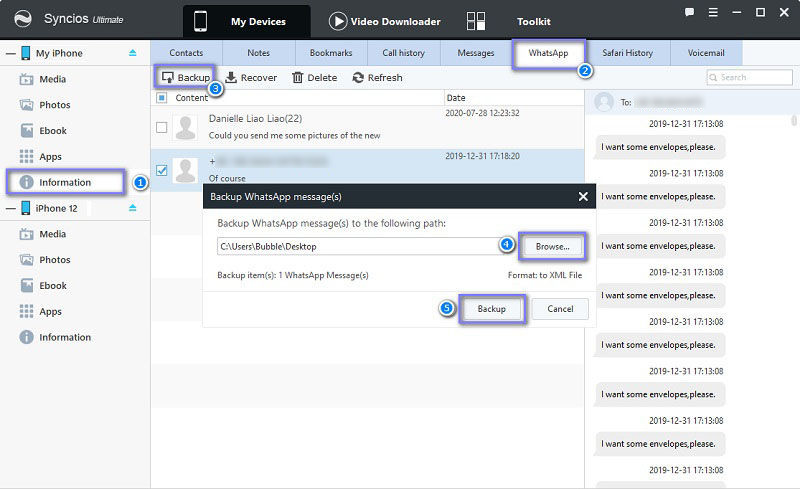Click the Backup toolbar button
The width and height of the screenshot is (800, 489).
point(185,78)
